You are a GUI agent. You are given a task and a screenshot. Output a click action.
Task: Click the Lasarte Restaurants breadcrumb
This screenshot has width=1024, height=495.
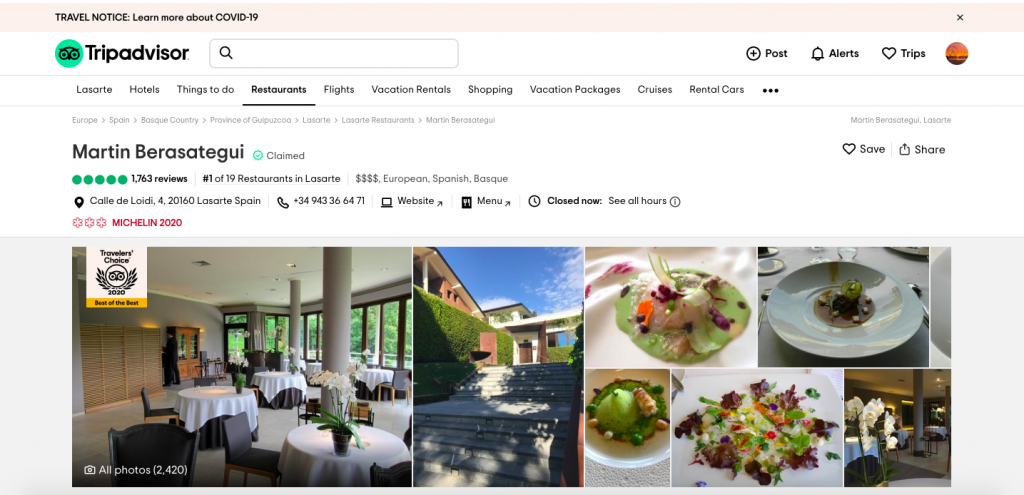(378, 120)
